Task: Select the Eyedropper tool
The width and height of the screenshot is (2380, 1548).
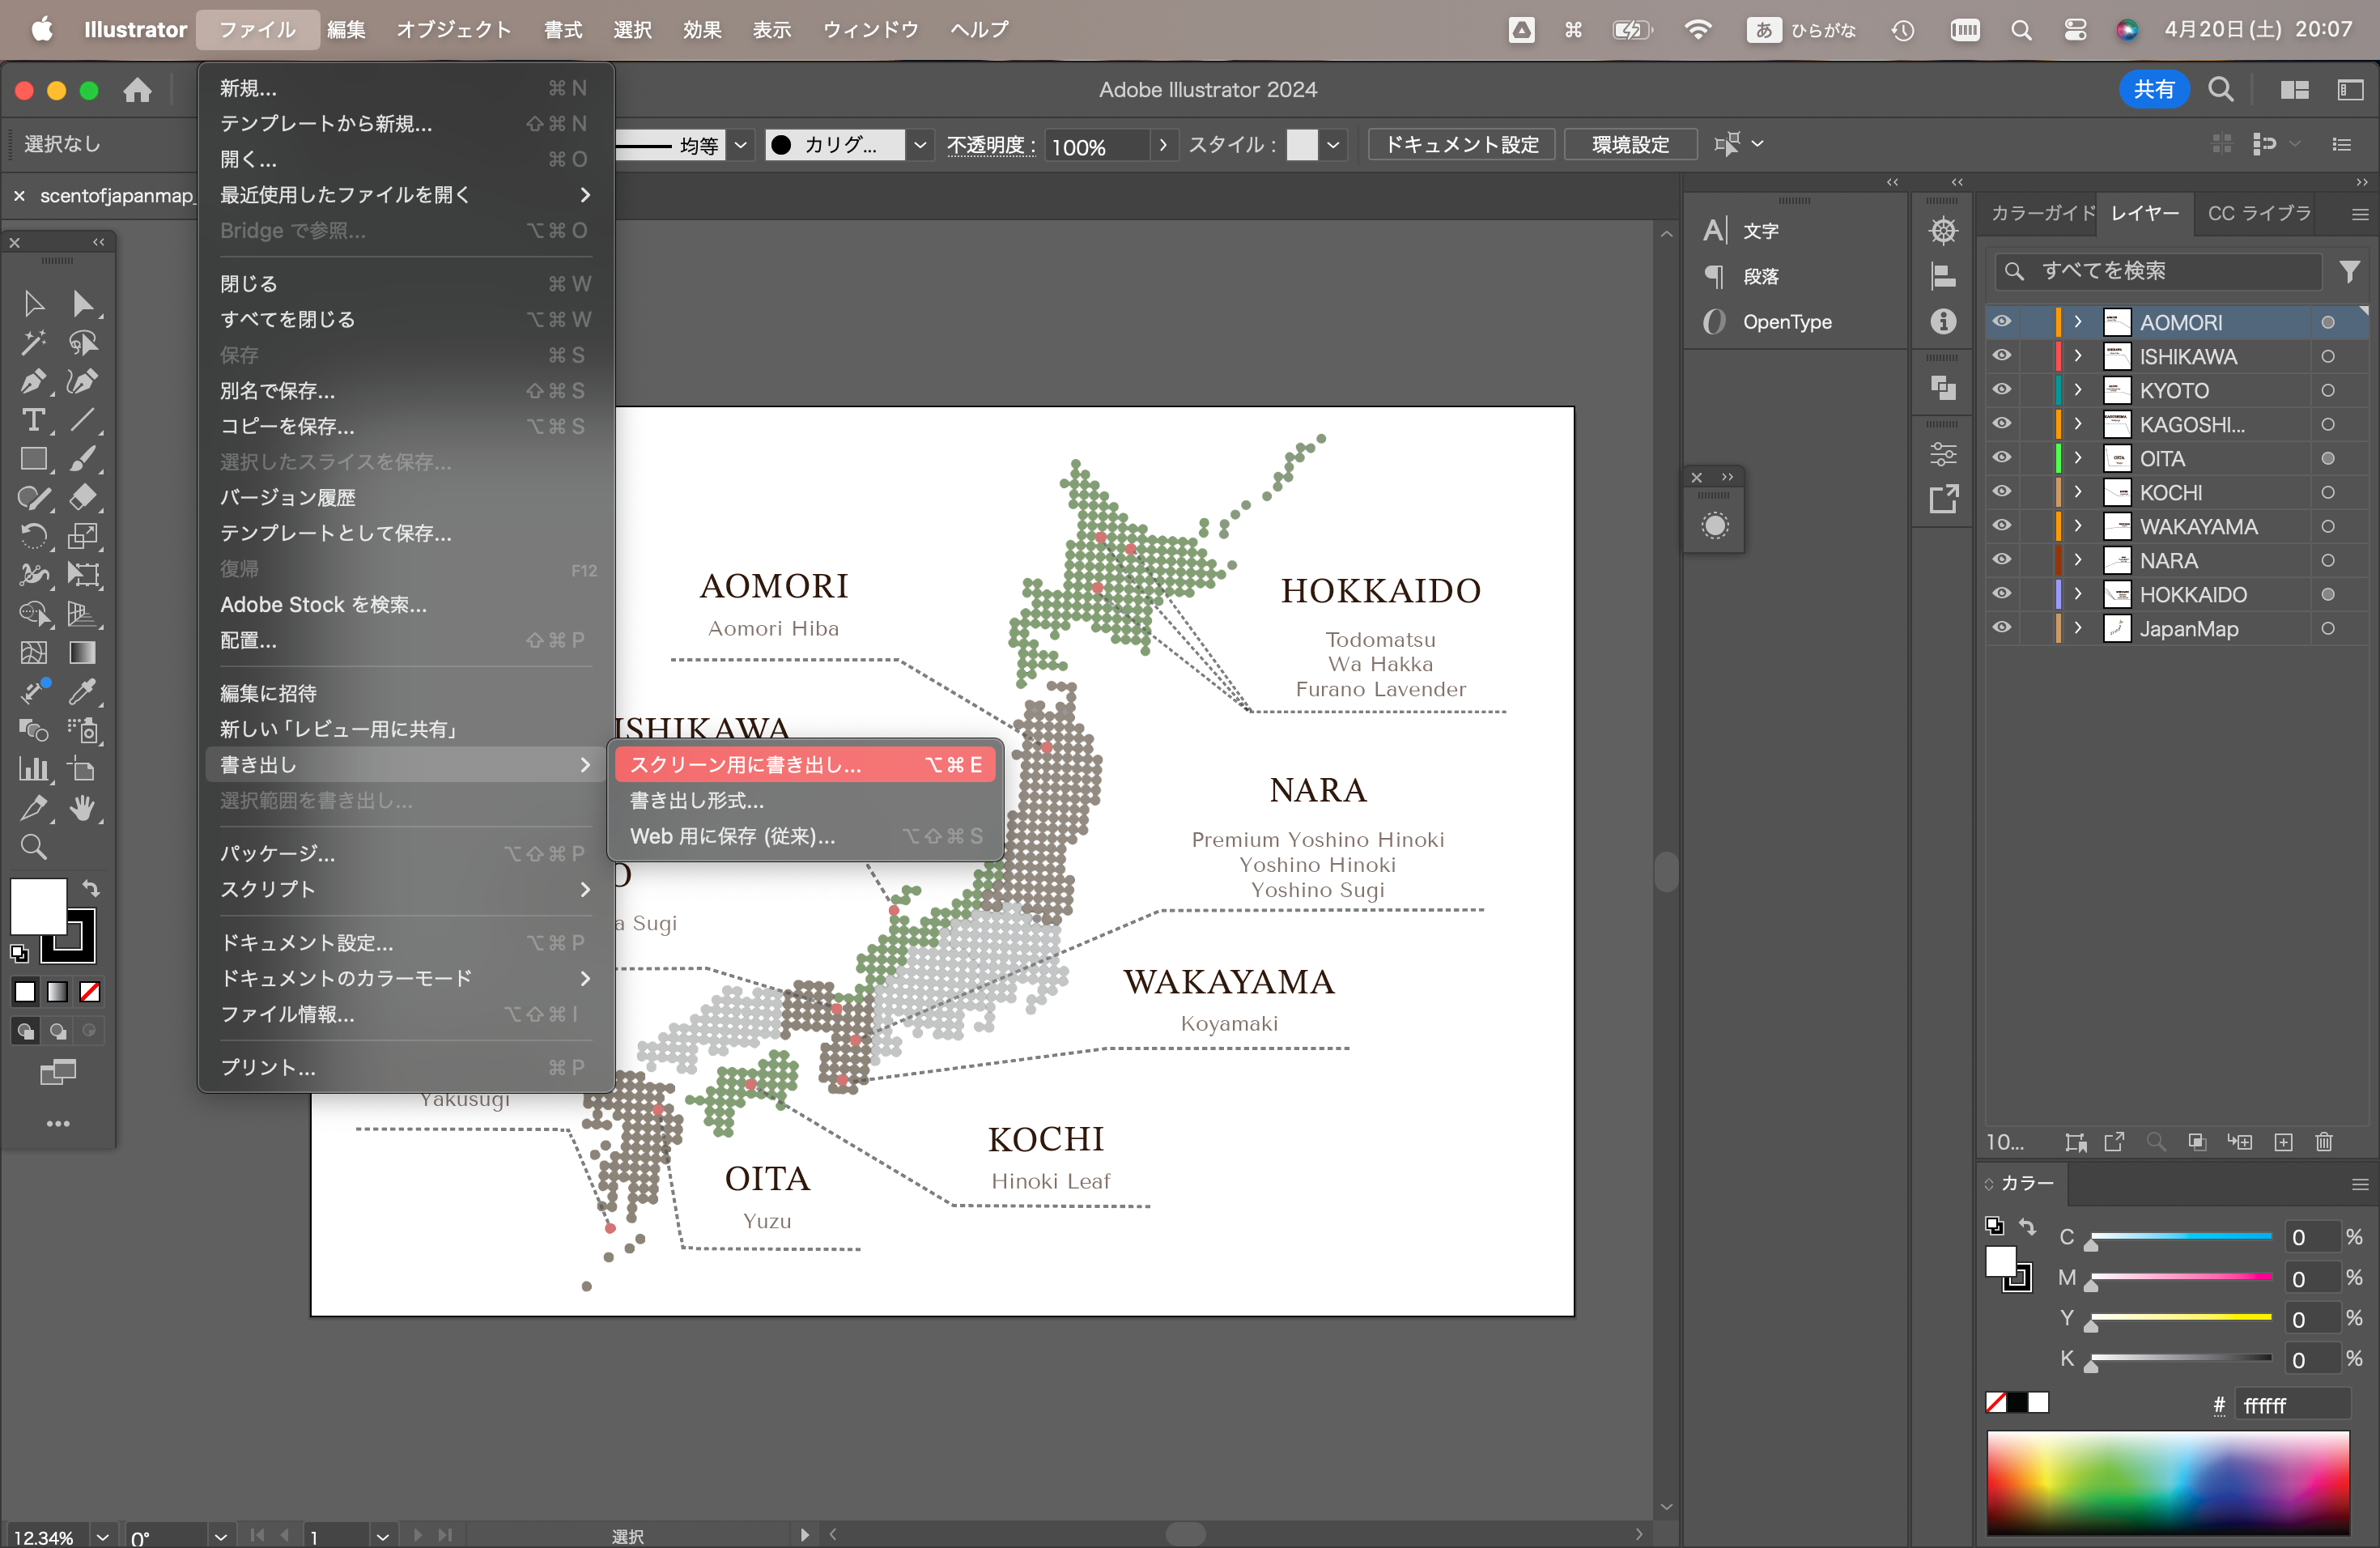Action: click(83, 691)
